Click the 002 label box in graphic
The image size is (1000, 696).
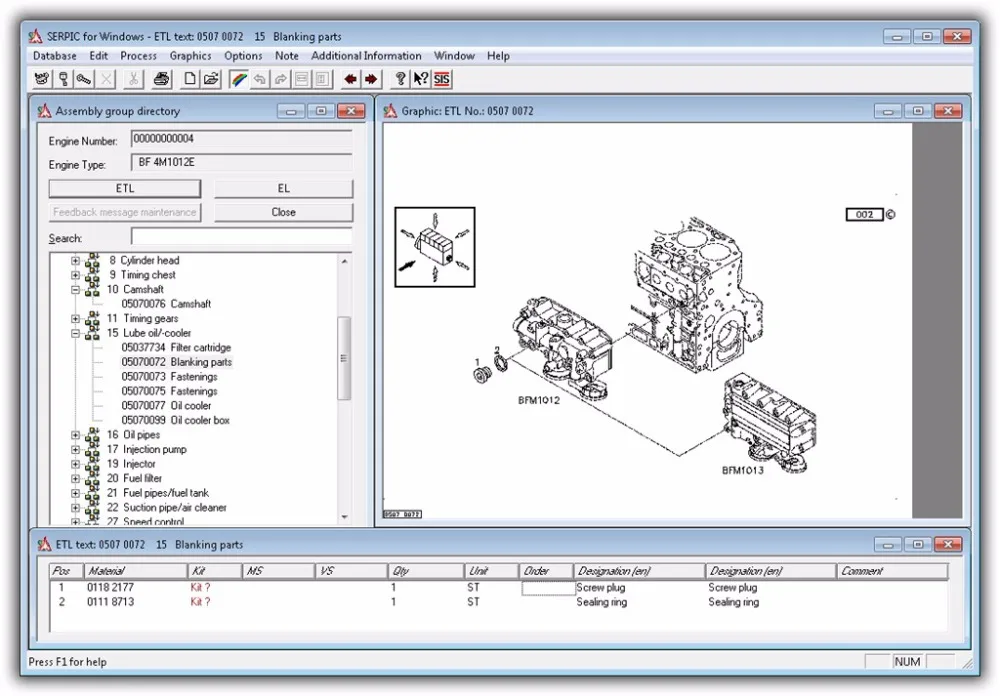[x=864, y=214]
